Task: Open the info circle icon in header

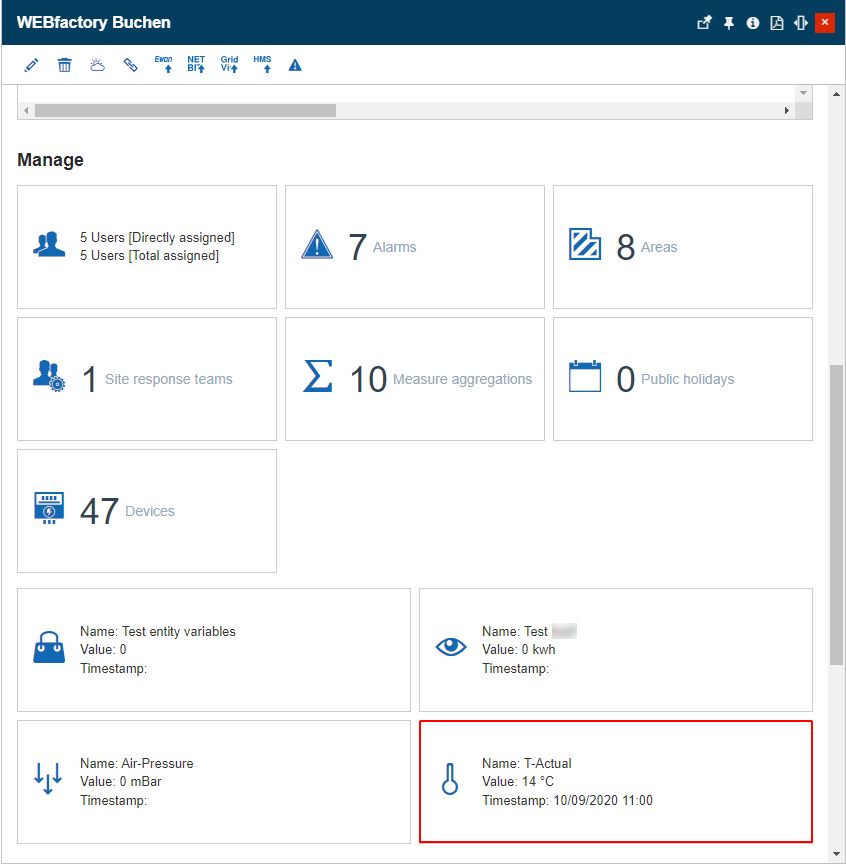Action: pos(753,23)
